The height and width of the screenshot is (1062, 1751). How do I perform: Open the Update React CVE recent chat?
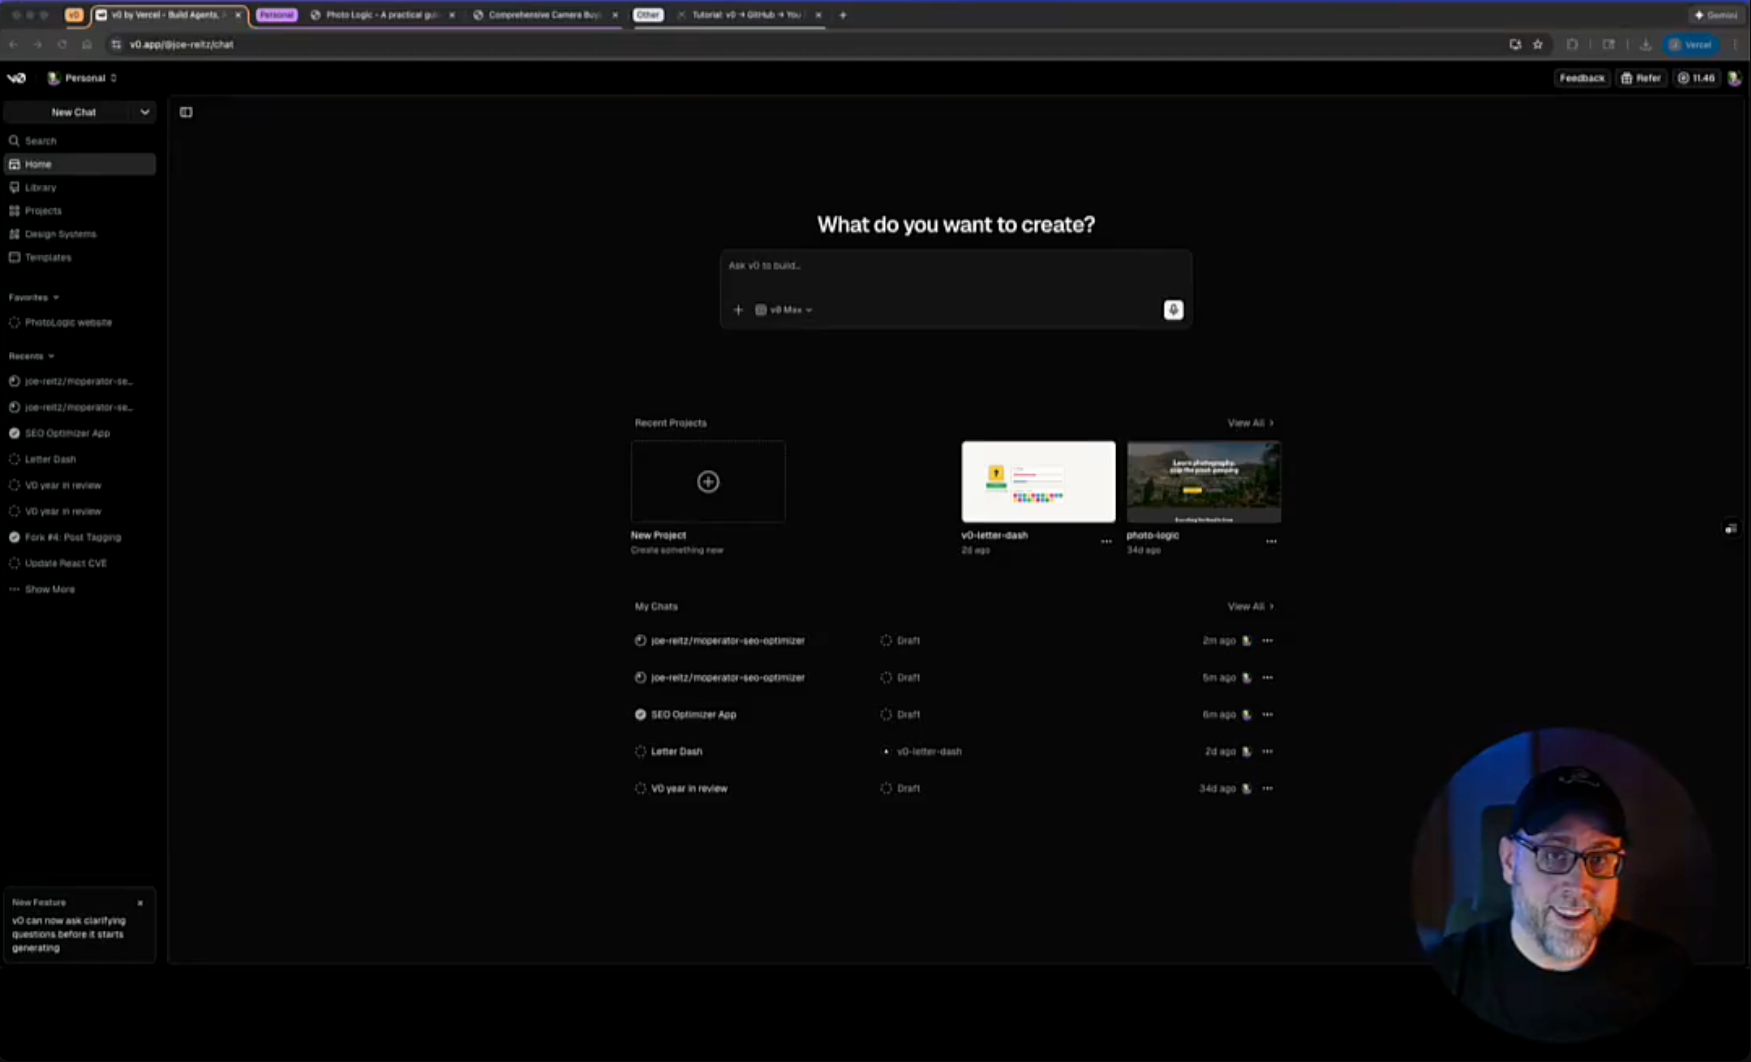[80, 564]
